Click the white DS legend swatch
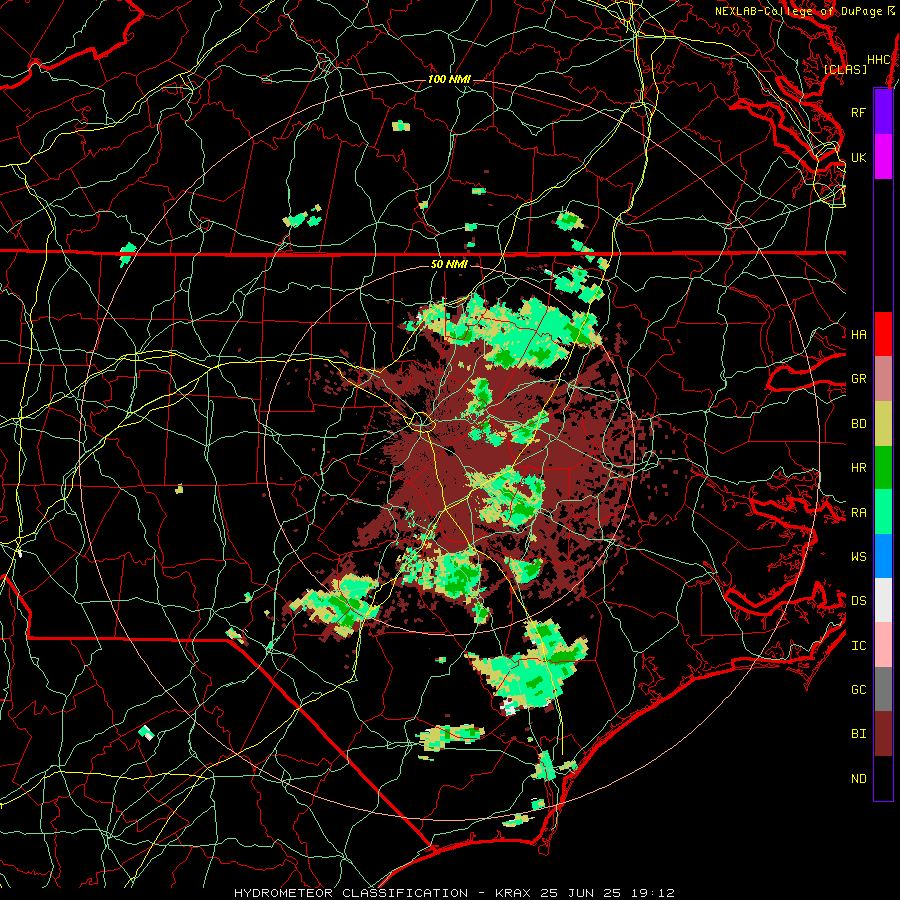The height and width of the screenshot is (900, 900). [x=883, y=600]
